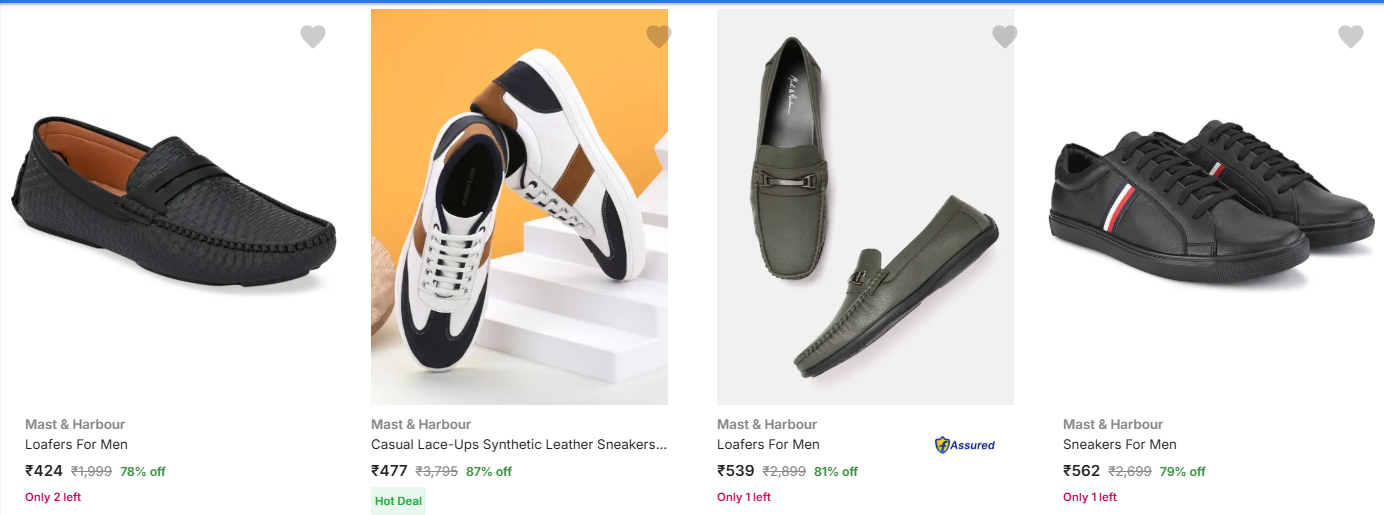The width and height of the screenshot is (1384, 515).
Task: Click the ₹539 'Loafers For Men' title
Action: 768,444
